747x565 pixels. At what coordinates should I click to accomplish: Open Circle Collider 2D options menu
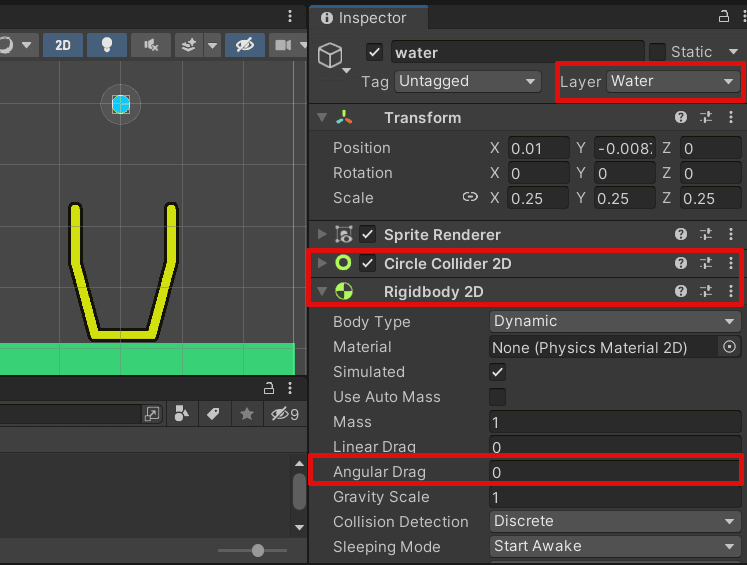pyautogui.click(x=731, y=263)
